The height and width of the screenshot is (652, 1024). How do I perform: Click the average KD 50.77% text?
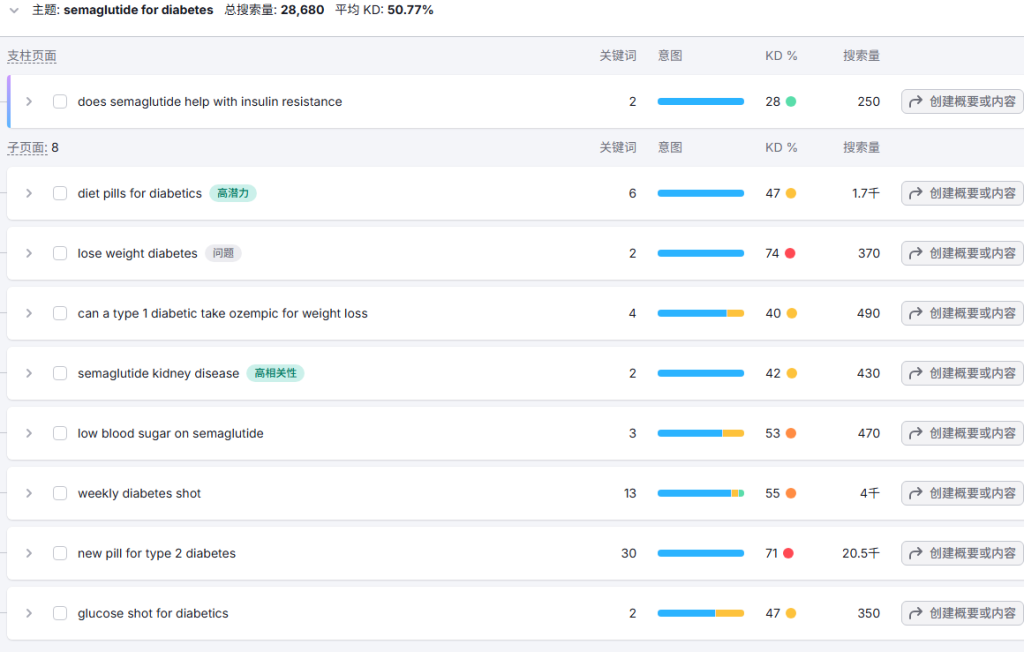coord(384,10)
